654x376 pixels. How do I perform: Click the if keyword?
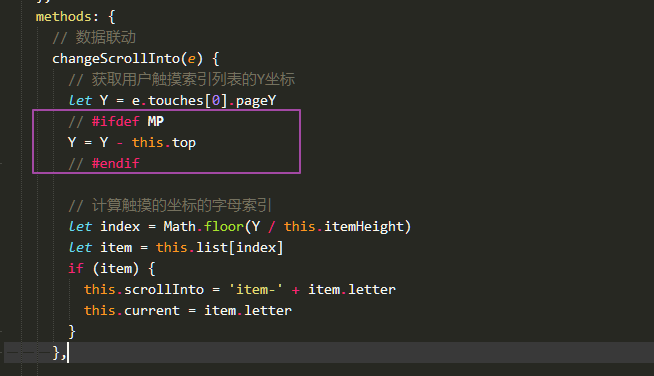click(76, 268)
